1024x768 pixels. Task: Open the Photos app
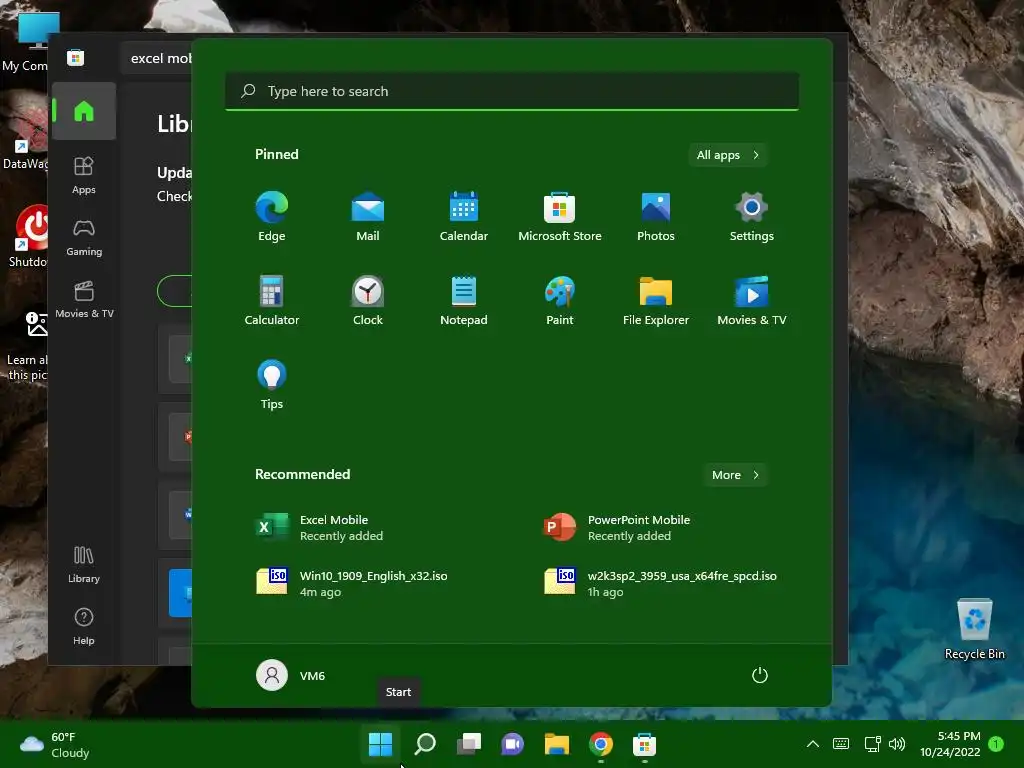coord(656,216)
